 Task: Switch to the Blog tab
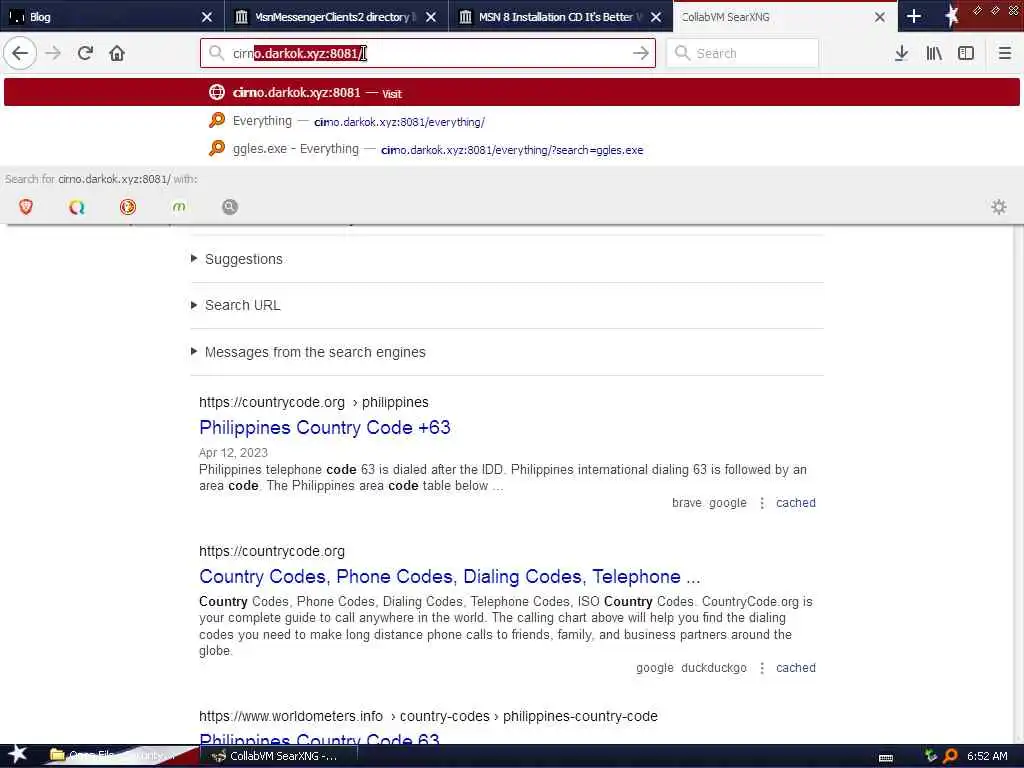coord(112,16)
